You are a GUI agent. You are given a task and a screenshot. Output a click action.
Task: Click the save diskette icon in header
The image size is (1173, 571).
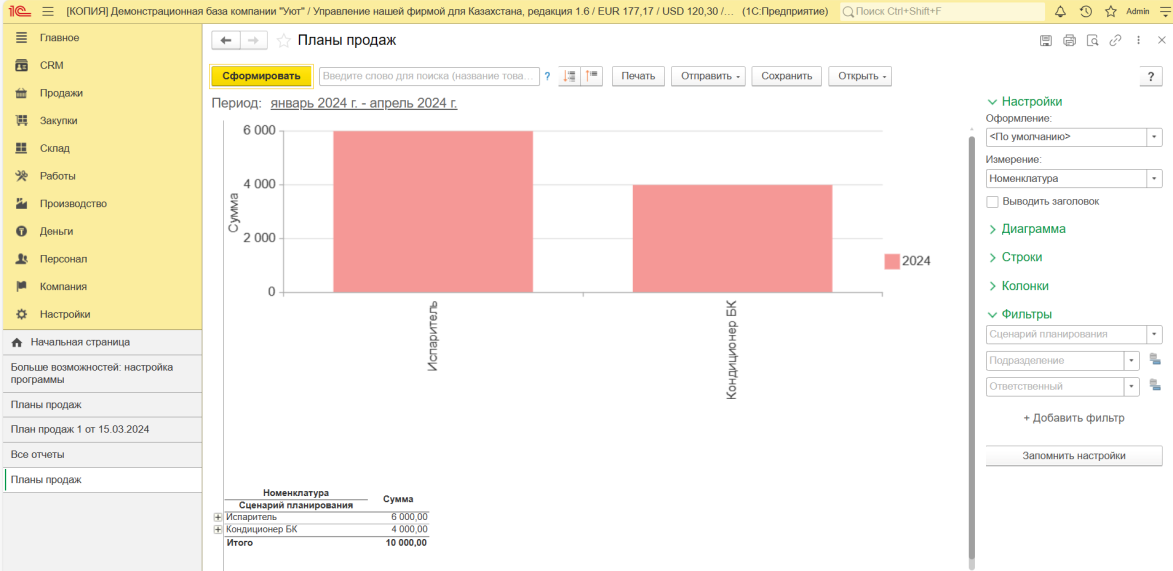(x=1045, y=41)
